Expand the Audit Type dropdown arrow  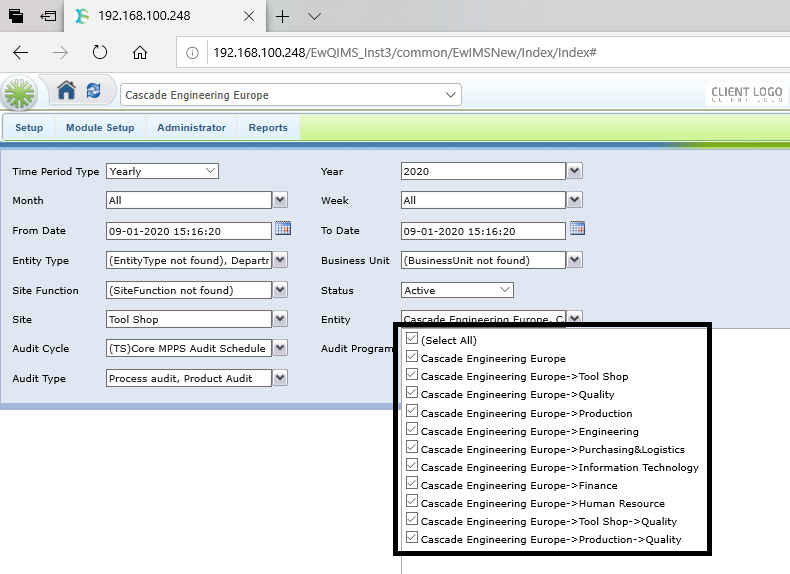click(x=280, y=378)
